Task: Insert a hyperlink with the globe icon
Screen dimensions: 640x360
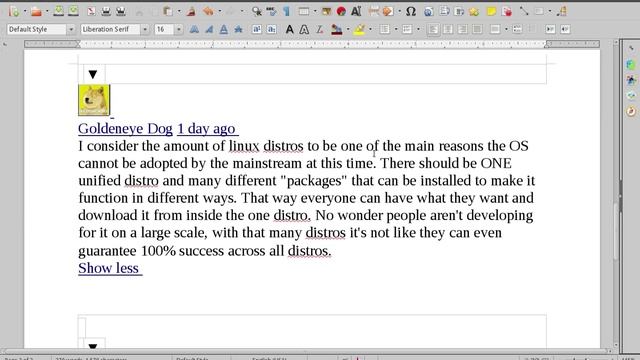Action: click(x=429, y=11)
